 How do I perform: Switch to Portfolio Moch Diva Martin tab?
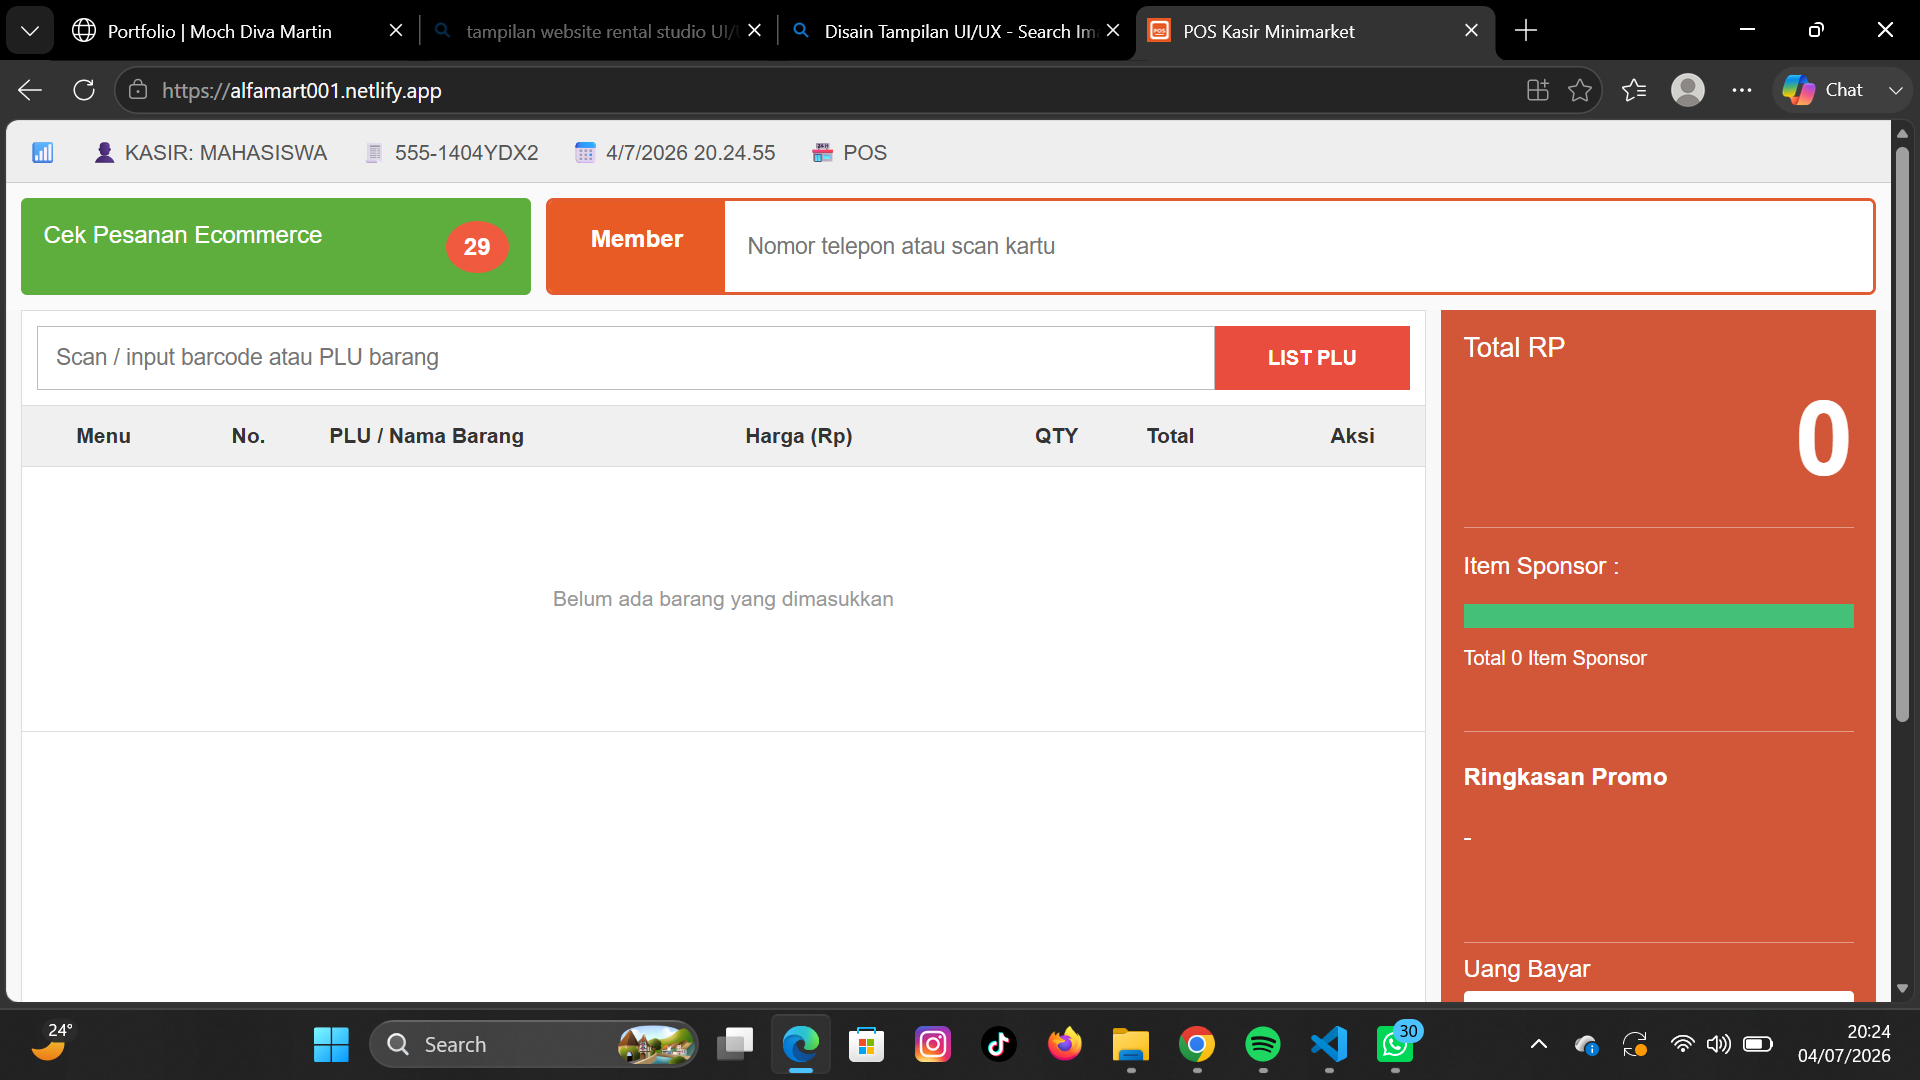point(220,31)
